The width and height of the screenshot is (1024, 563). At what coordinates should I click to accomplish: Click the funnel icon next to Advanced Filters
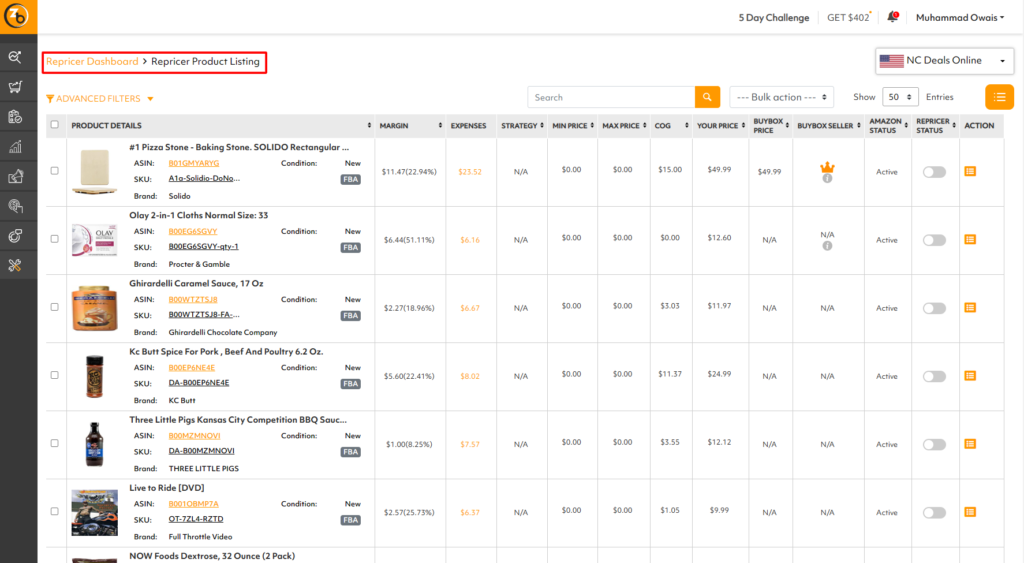coord(50,99)
